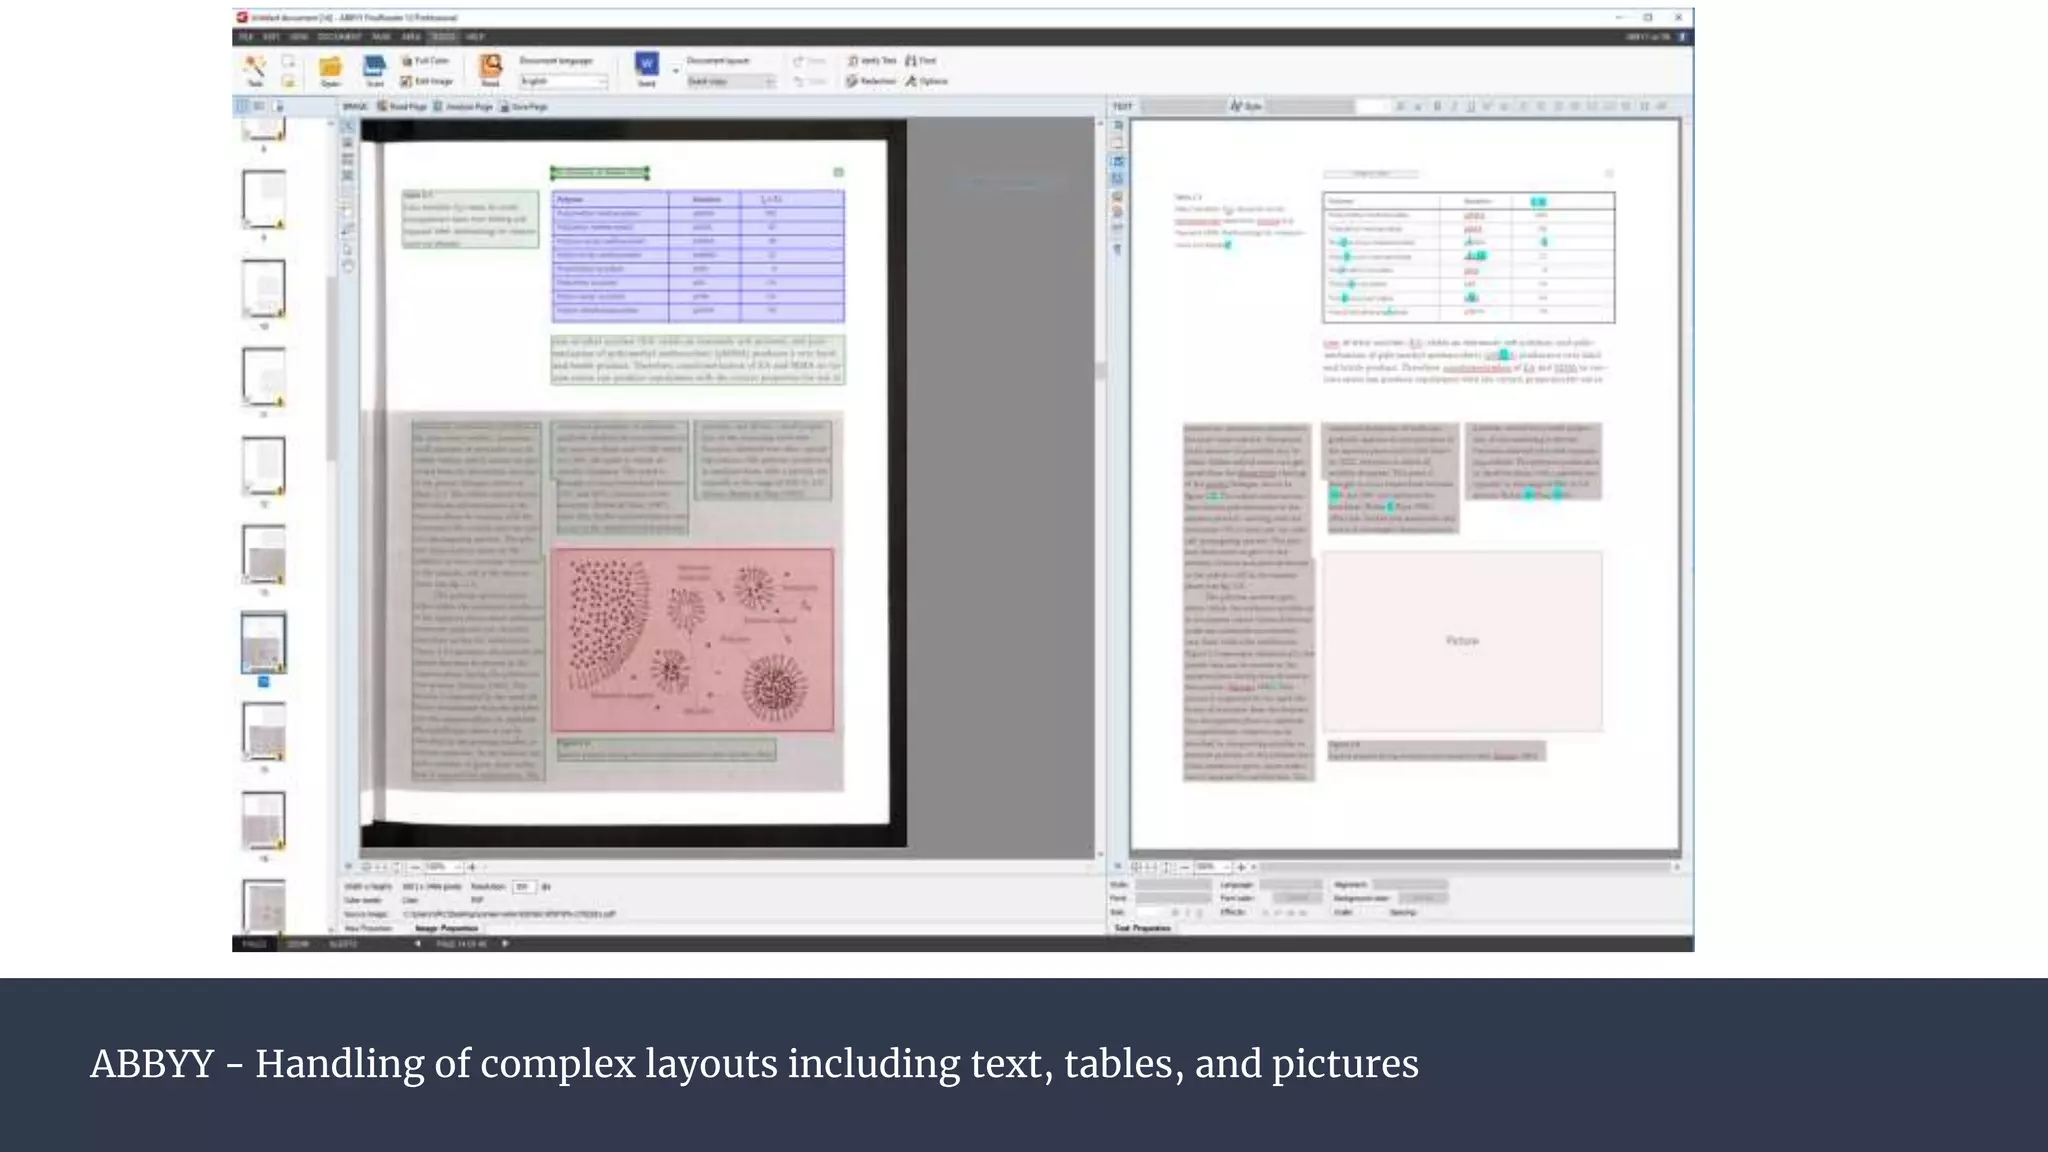Click the Picture placeholder in the Text pane

1462,640
